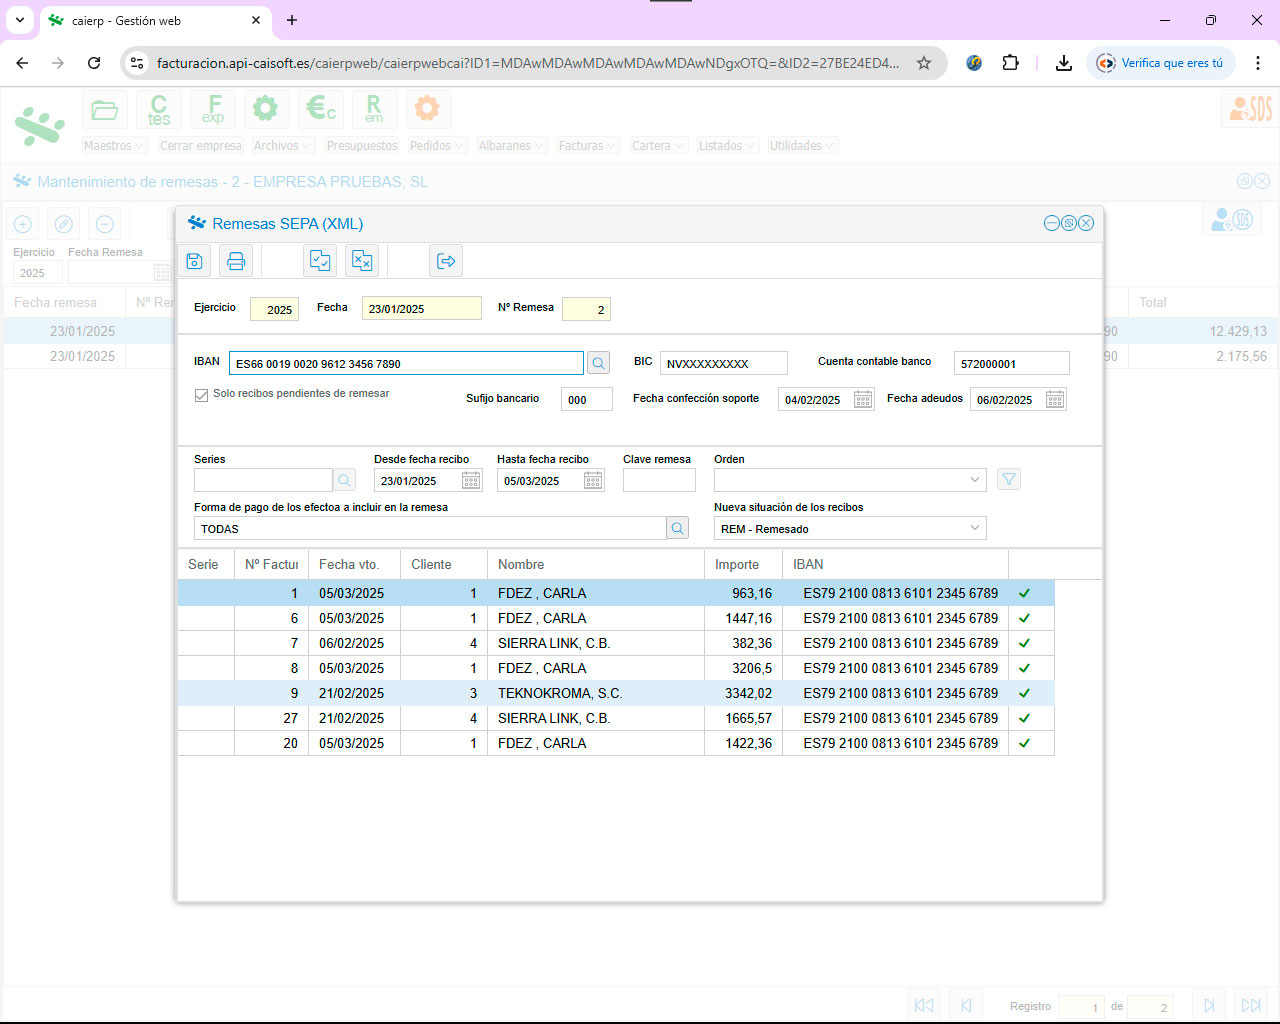Screen dimensions: 1280x1024
Task: Open the Maestros menu
Action: pyautogui.click(x=115, y=146)
